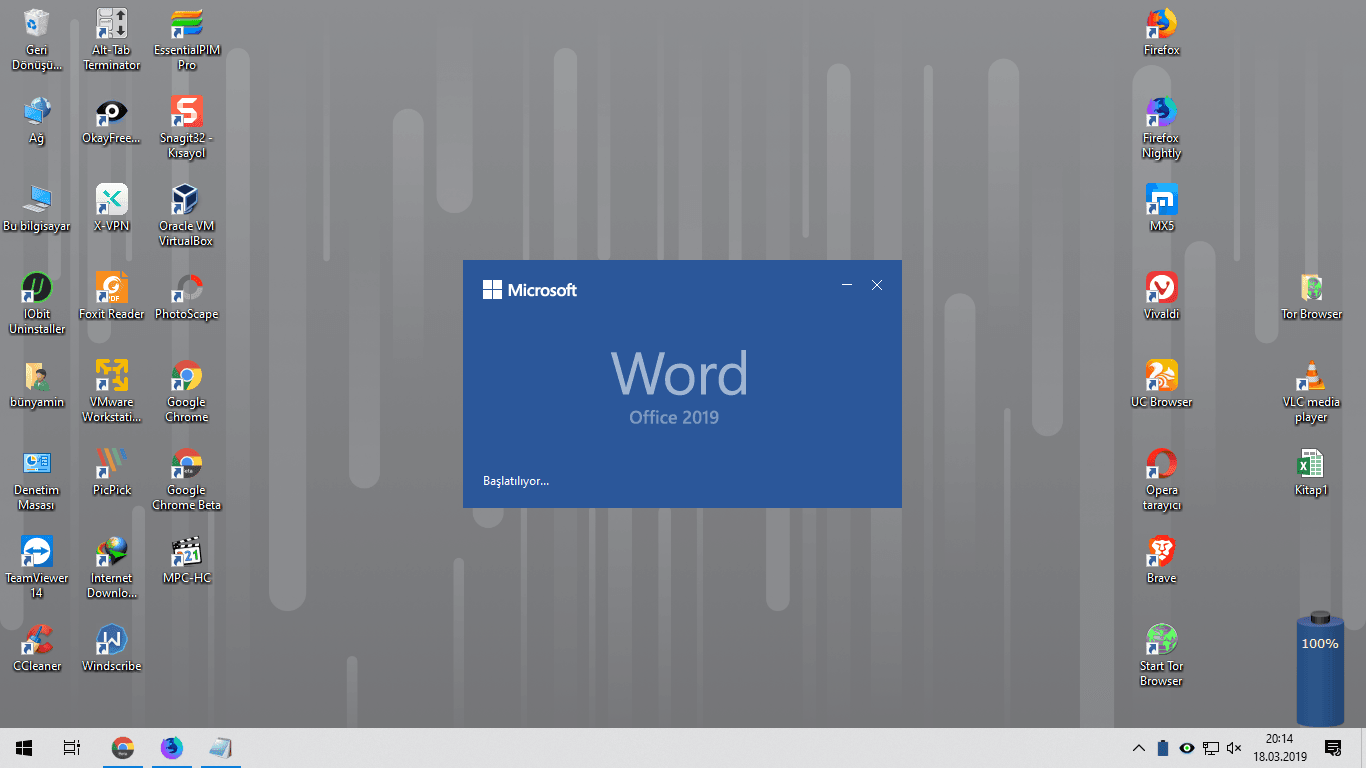Minimize the Word splash screen
This screenshot has height=768, width=1366.
tap(847, 285)
